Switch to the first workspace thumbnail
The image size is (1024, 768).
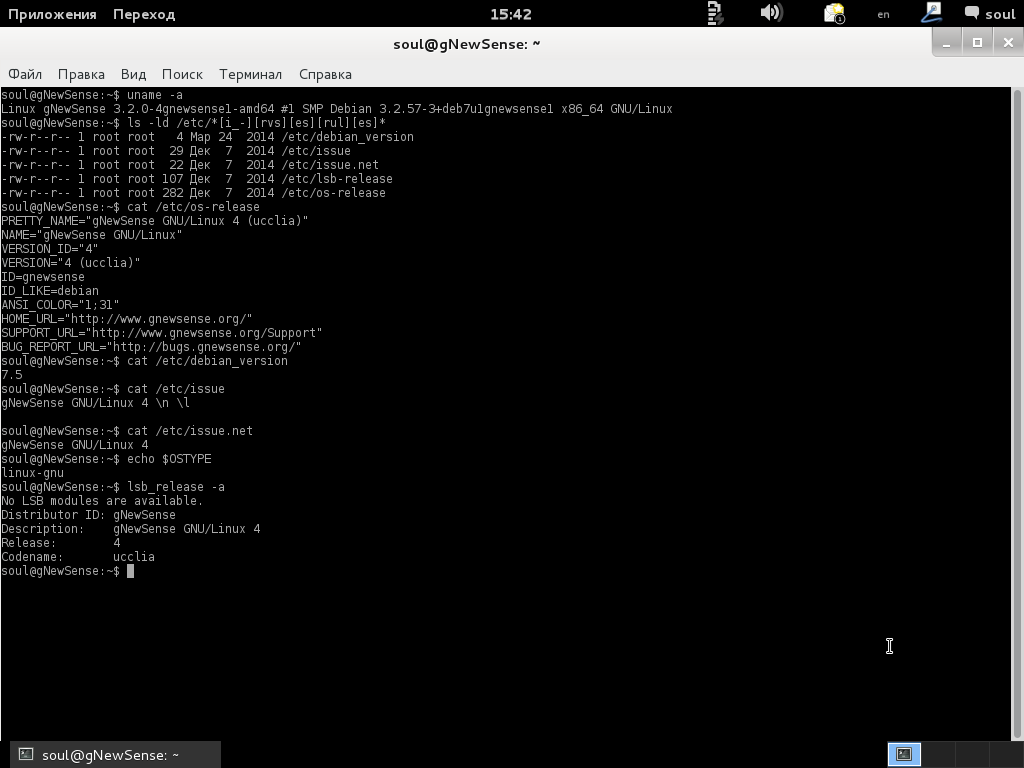[x=904, y=754]
